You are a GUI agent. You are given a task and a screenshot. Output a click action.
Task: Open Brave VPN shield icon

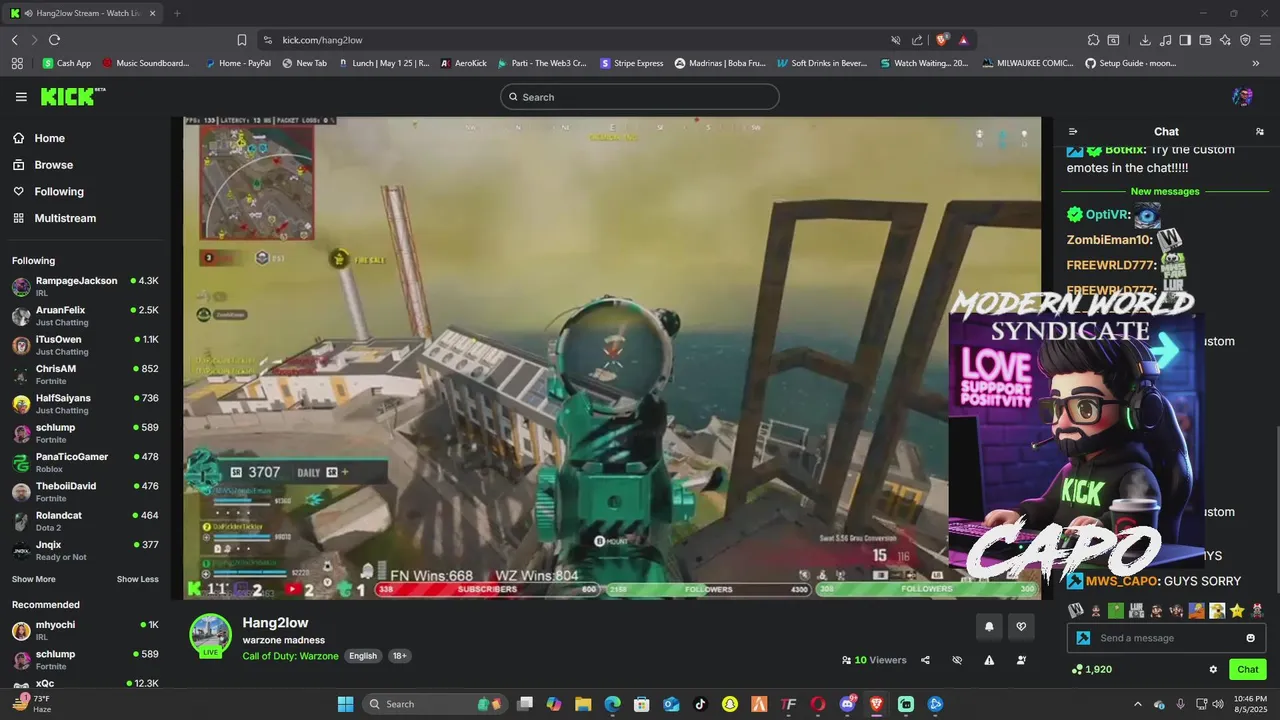(1245, 40)
